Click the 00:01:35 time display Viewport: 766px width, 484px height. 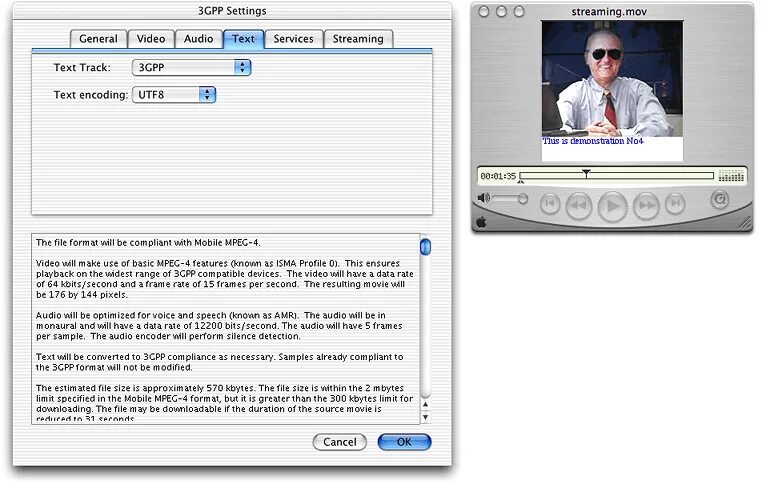click(498, 176)
